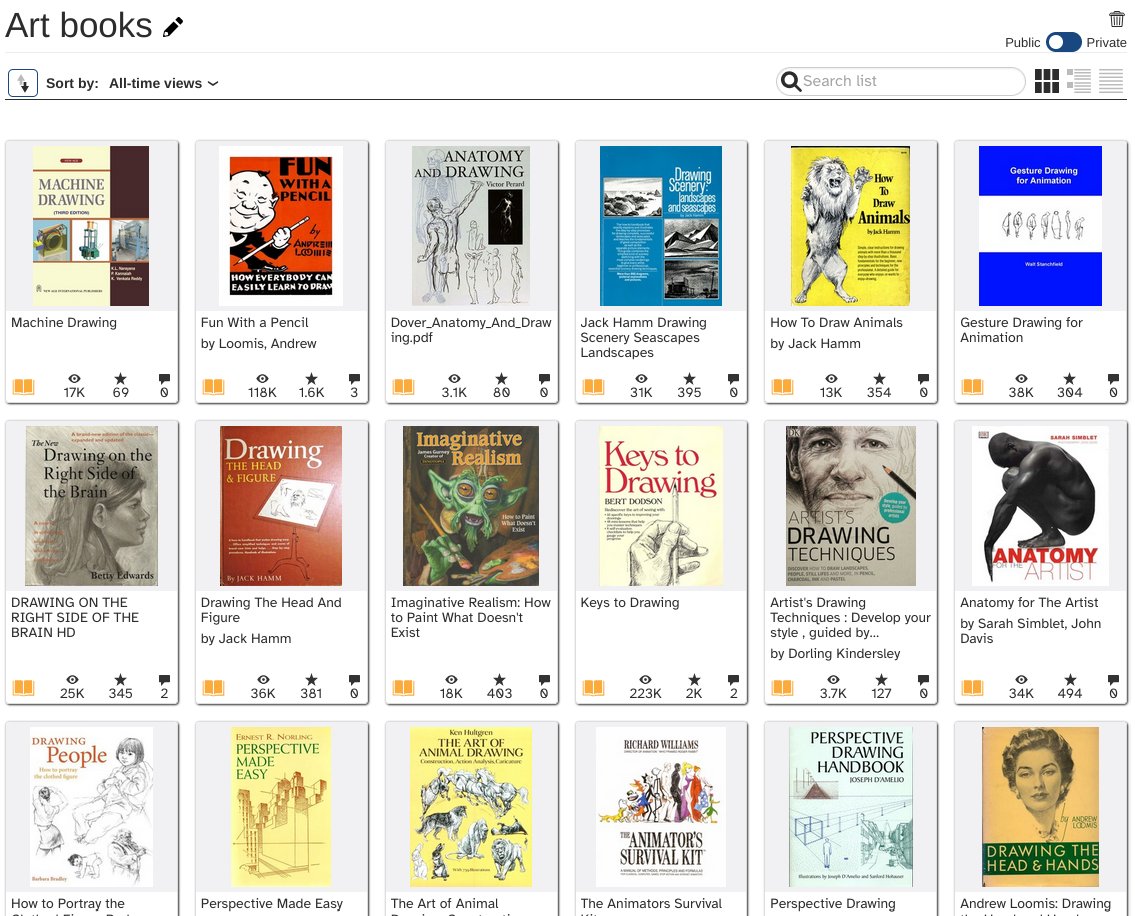Image resolution: width=1135 pixels, height=916 pixels.
Task: Open The Art of Animal Drawing cover
Action: [471, 807]
